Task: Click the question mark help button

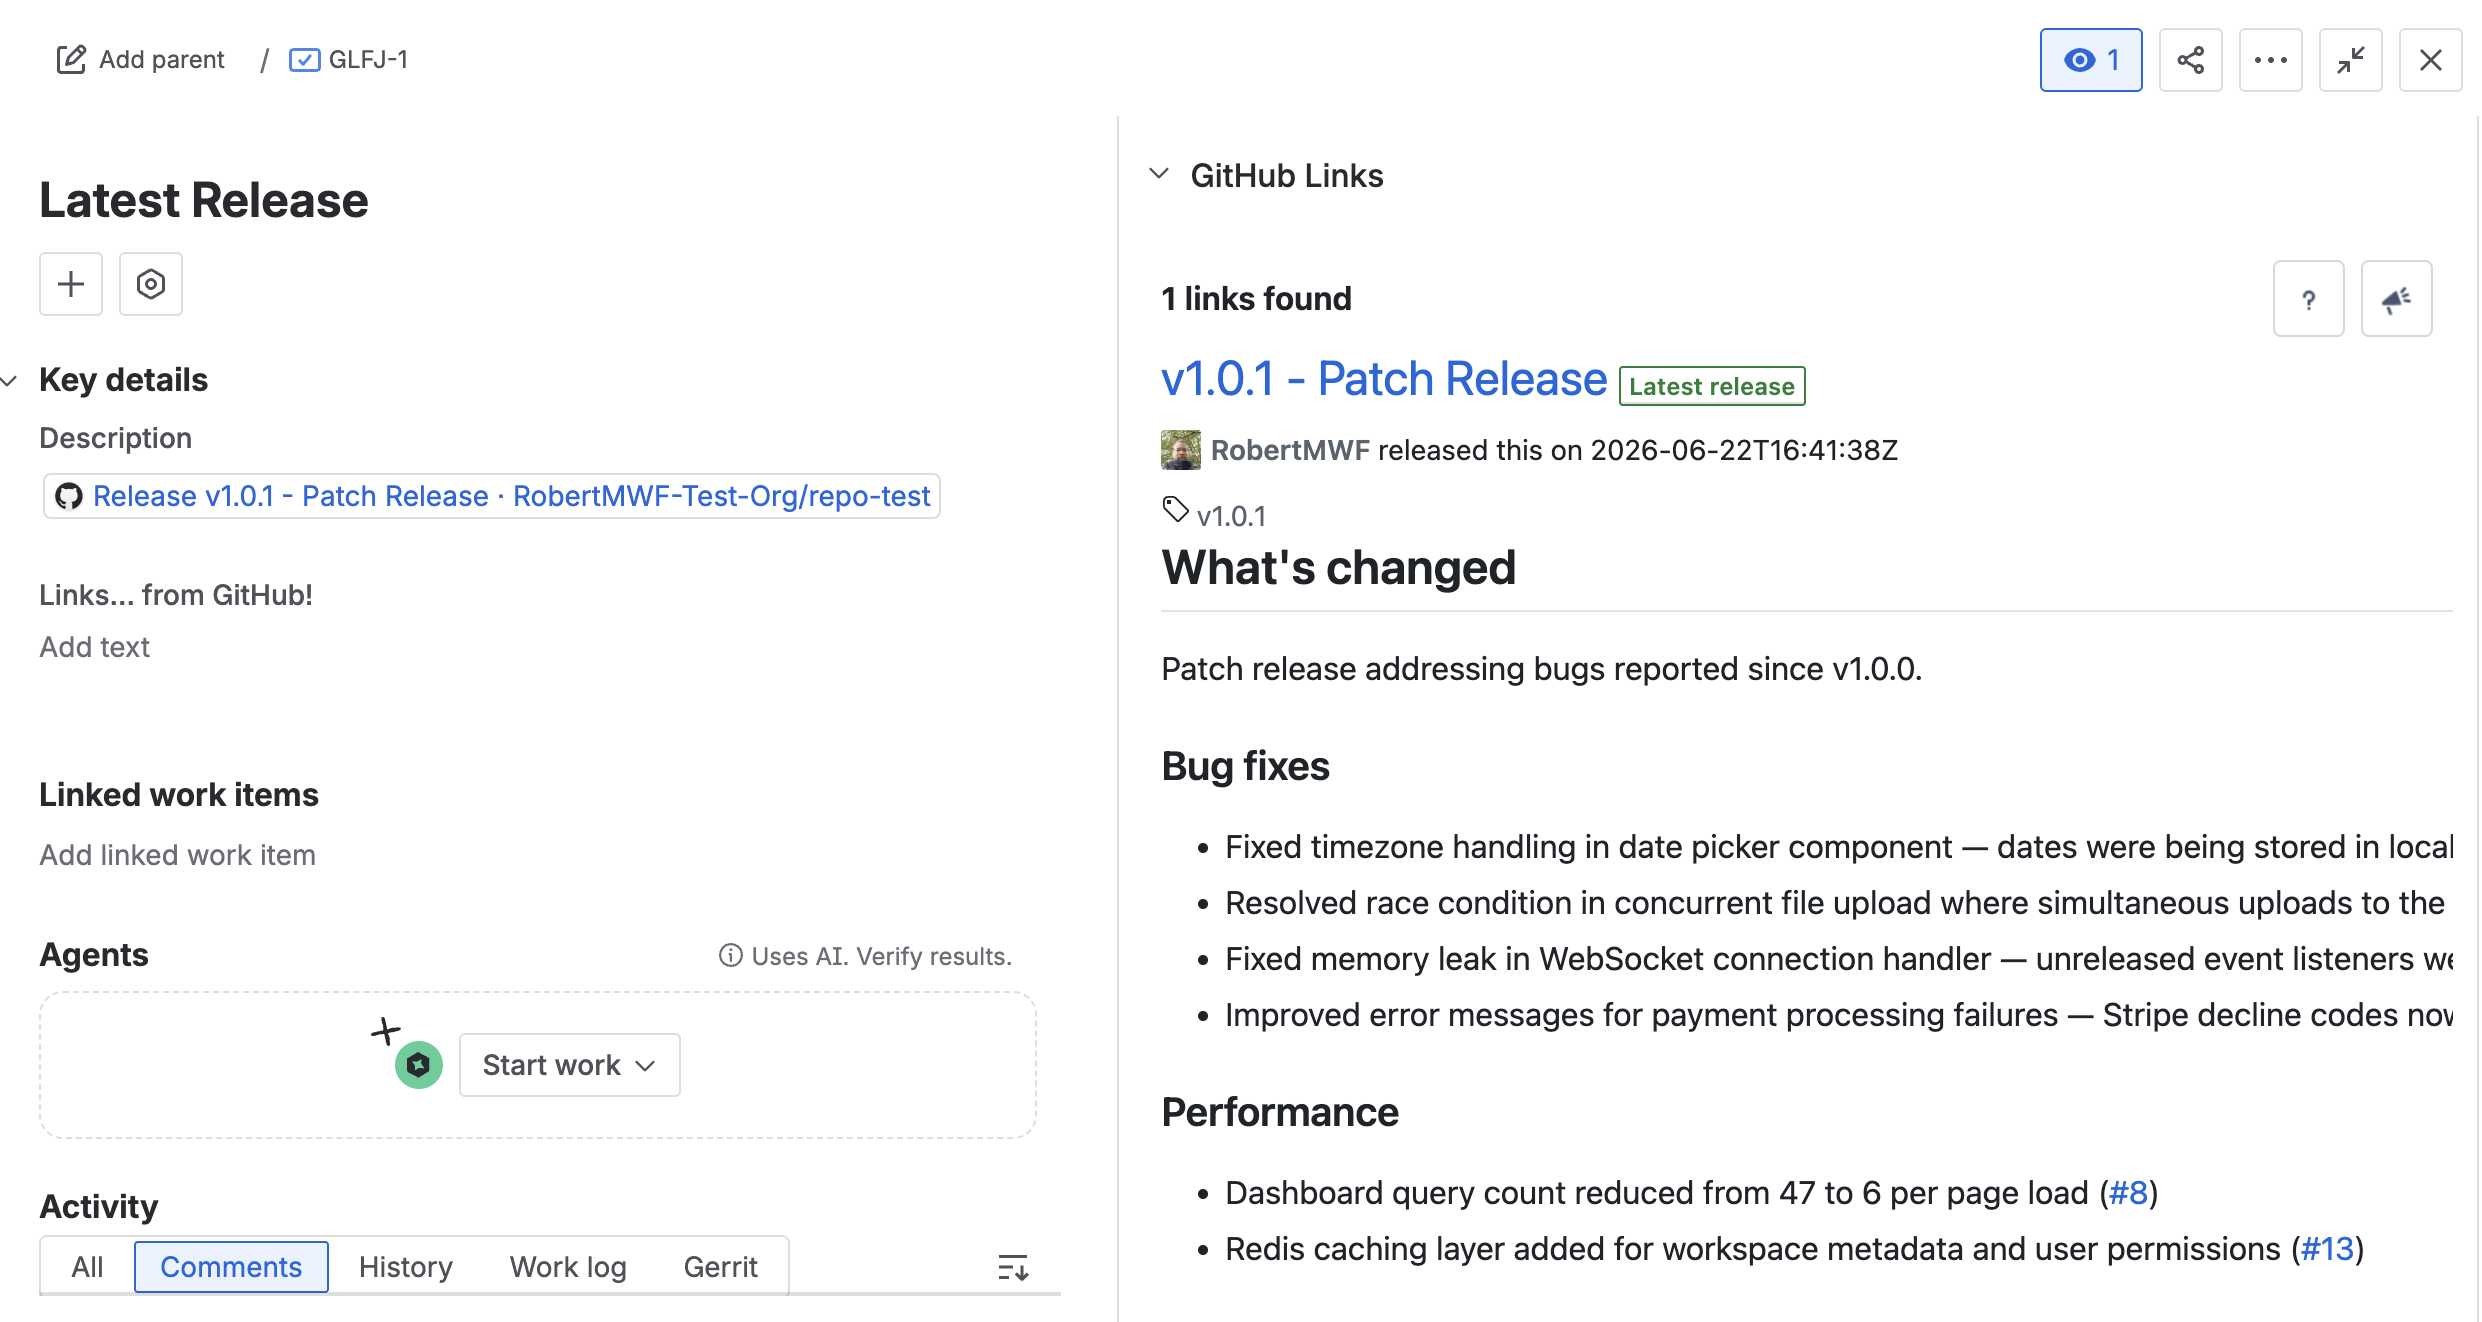Action: click(x=2308, y=299)
